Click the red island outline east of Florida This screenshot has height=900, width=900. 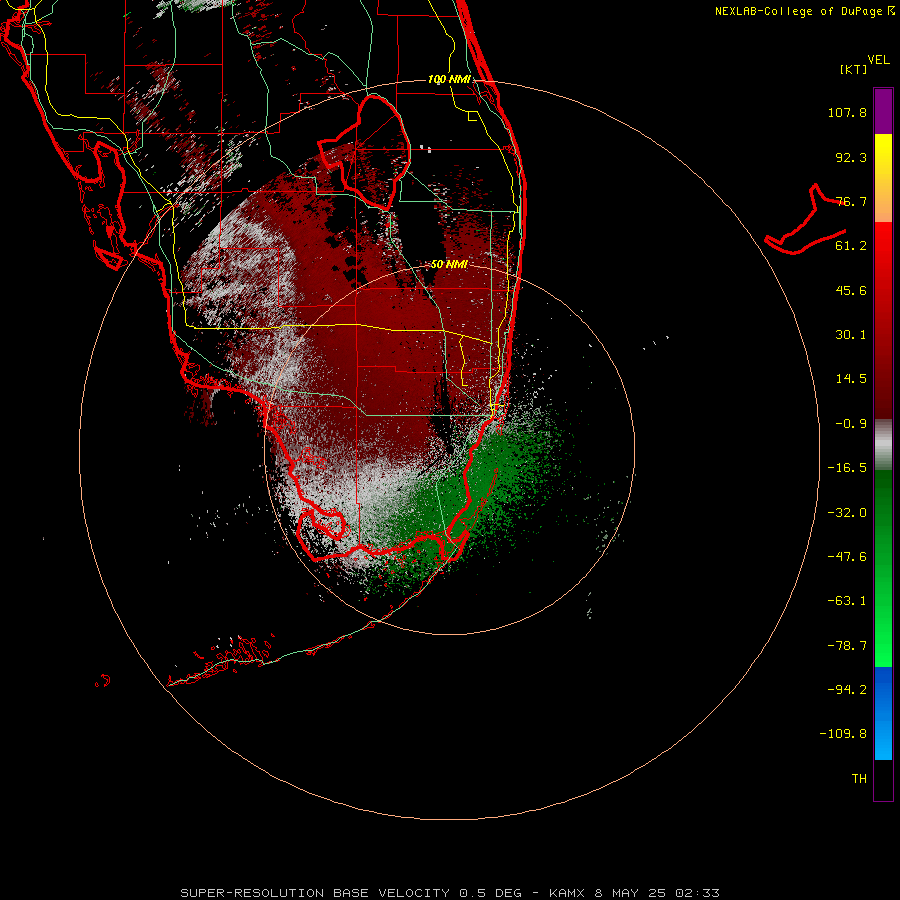[x=805, y=220]
